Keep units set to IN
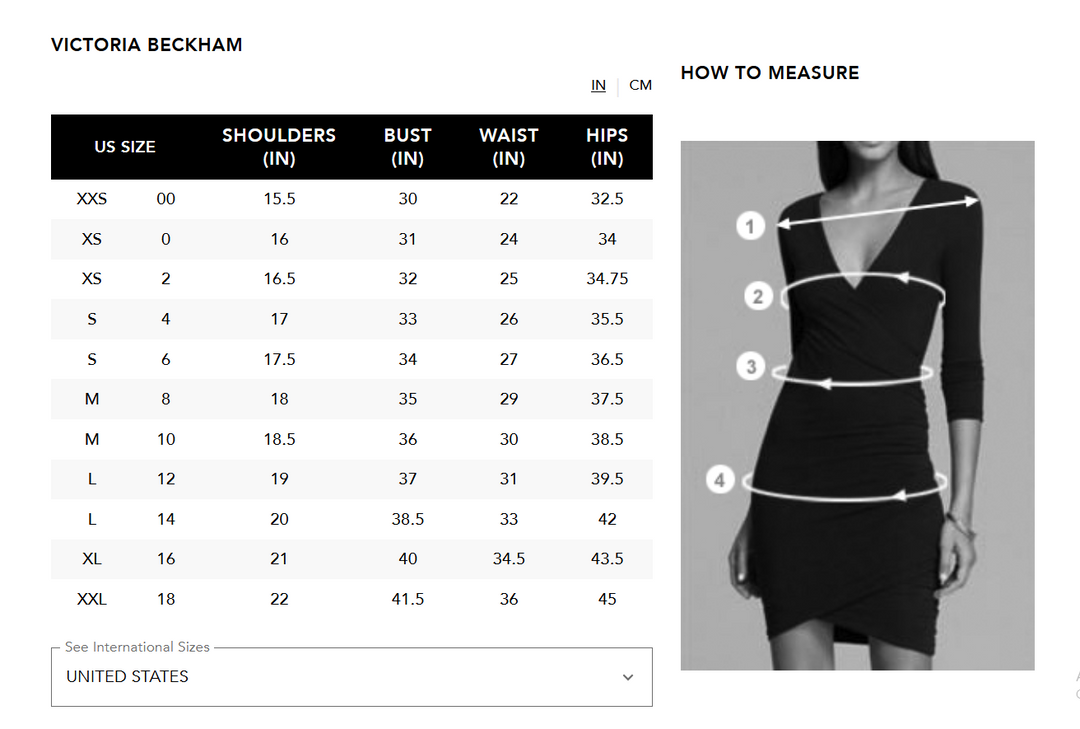This screenshot has height=729, width=1080. (x=598, y=85)
